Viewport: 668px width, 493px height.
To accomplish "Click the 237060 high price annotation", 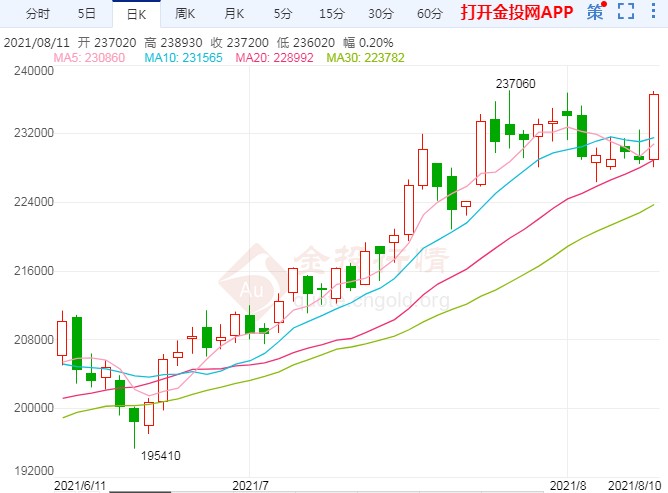I will pyautogui.click(x=515, y=84).
